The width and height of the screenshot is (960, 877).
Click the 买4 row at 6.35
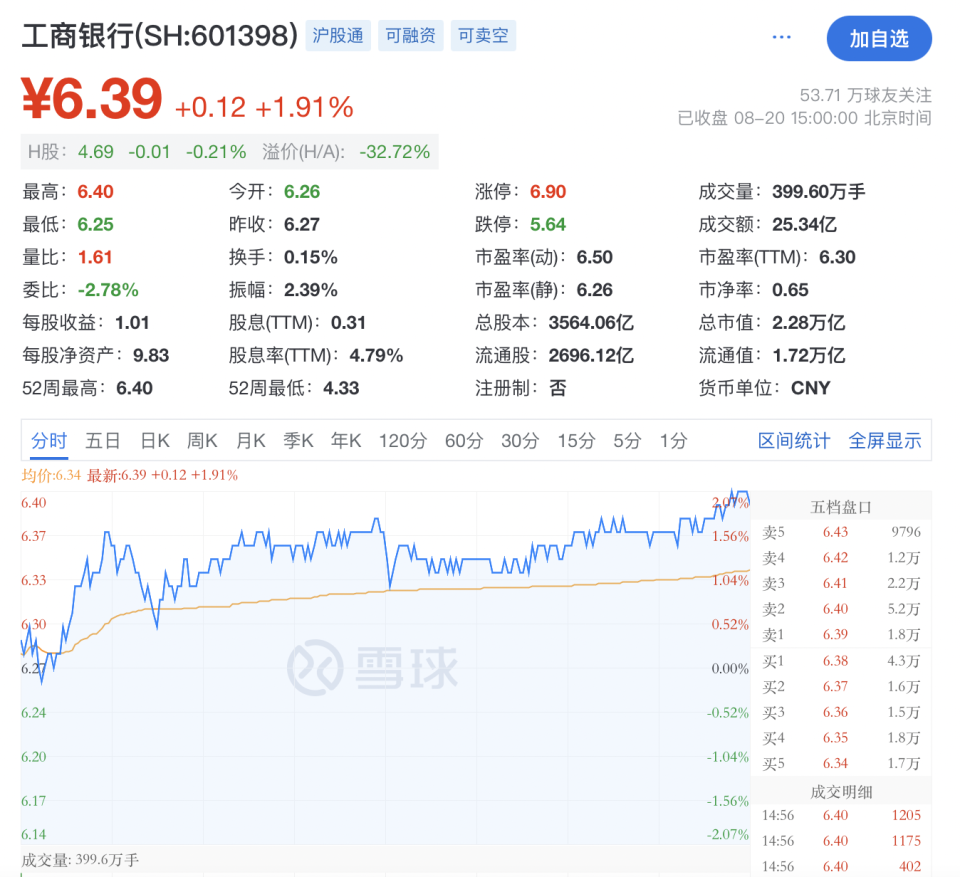pyautogui.click(x=841, y=738)
